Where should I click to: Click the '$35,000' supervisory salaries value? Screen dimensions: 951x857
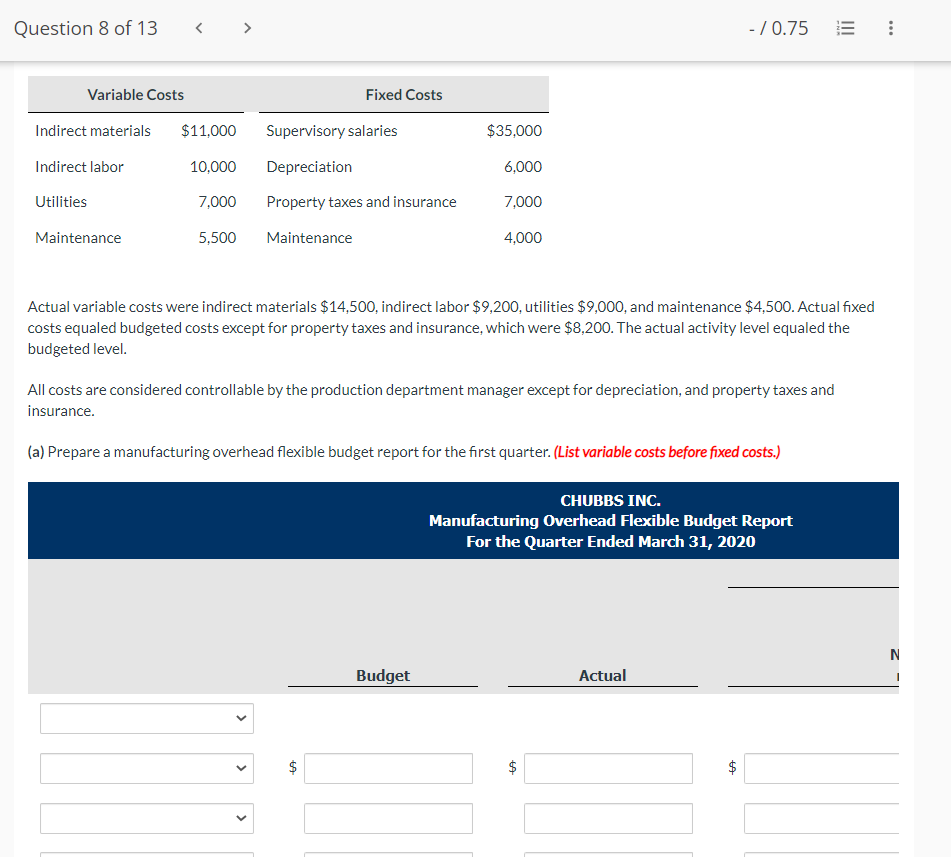click(x=514, y=130)
